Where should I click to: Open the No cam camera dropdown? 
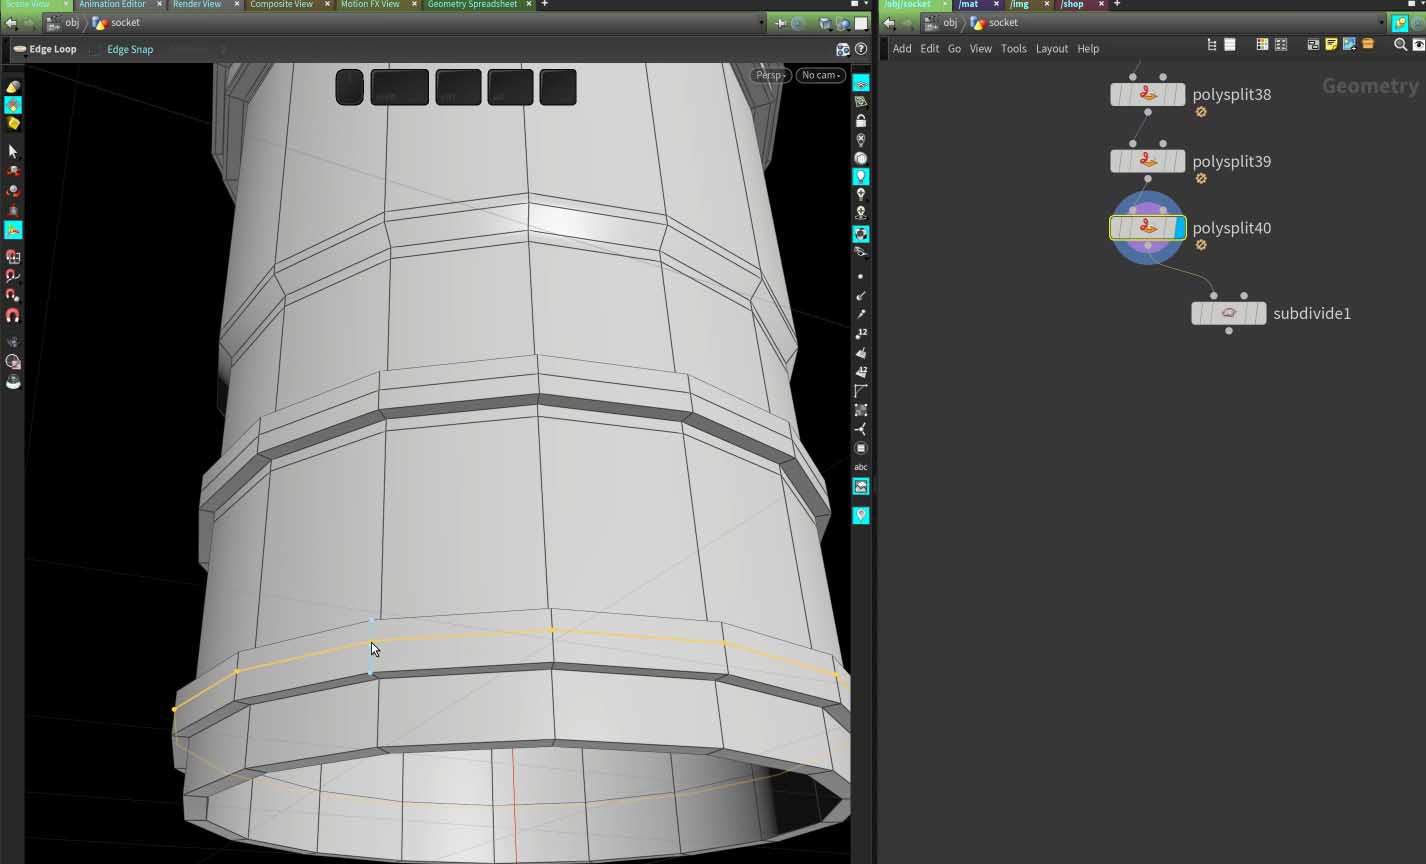click(820, 75)
